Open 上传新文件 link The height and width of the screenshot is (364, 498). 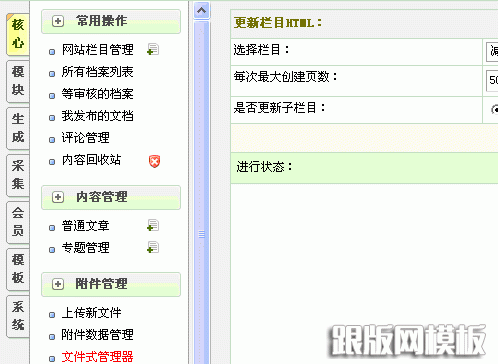pyautogui.click(x=92, y=313)
